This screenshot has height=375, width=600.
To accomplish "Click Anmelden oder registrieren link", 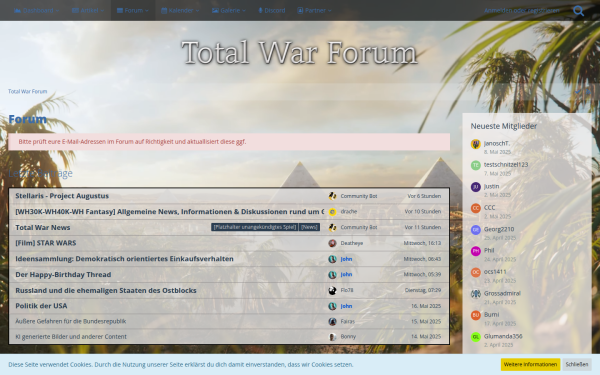I will (522, 10).
